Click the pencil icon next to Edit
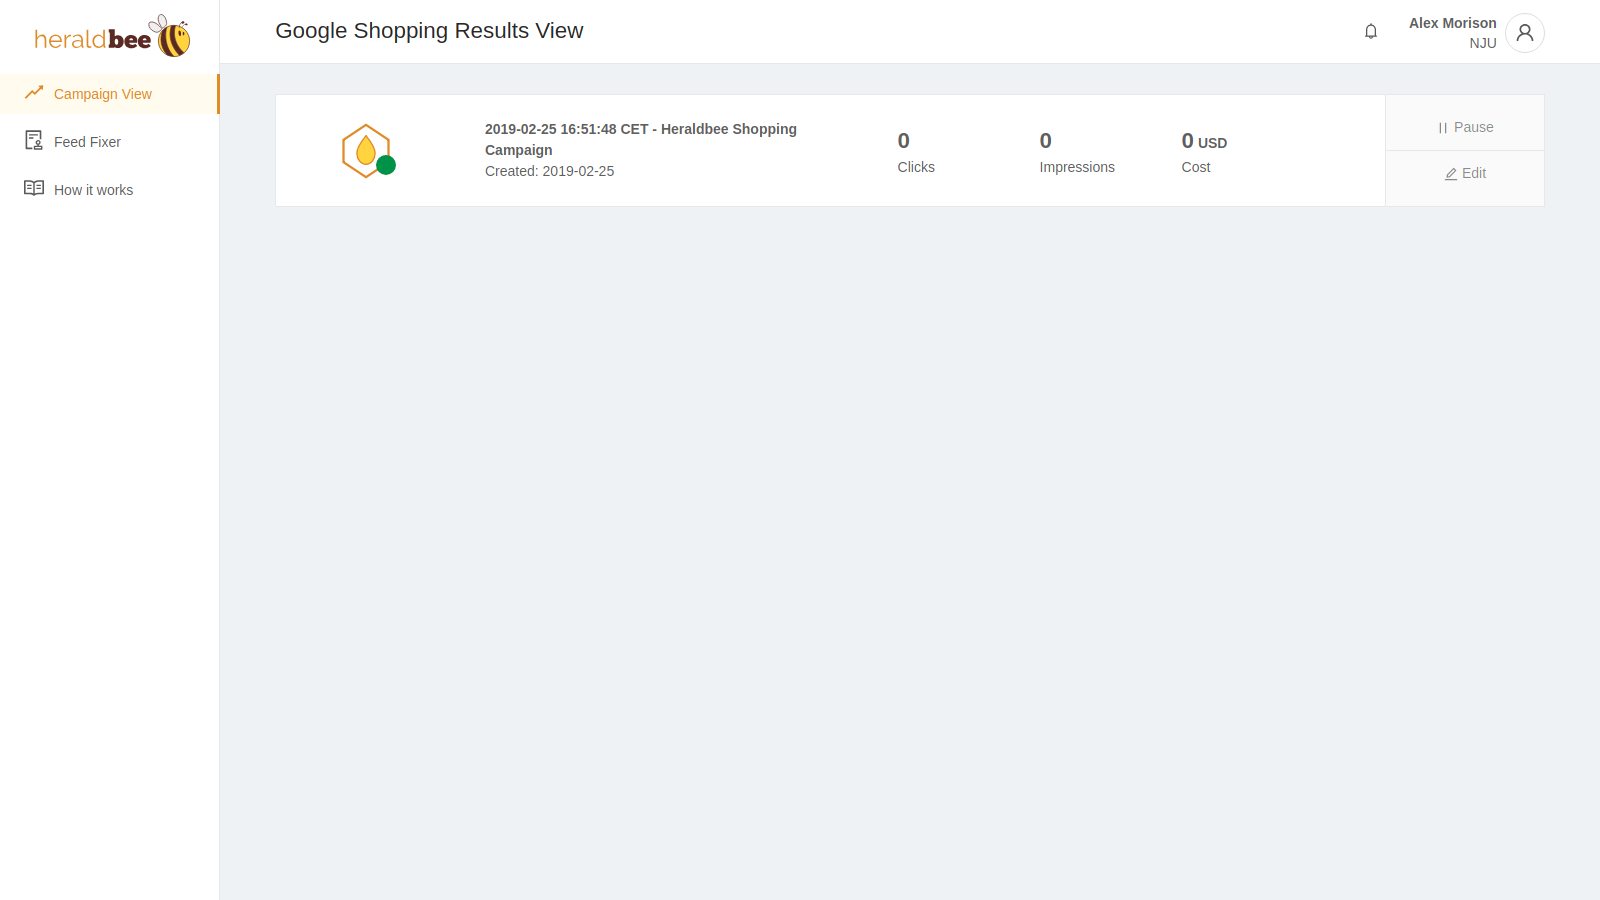 1450,174
